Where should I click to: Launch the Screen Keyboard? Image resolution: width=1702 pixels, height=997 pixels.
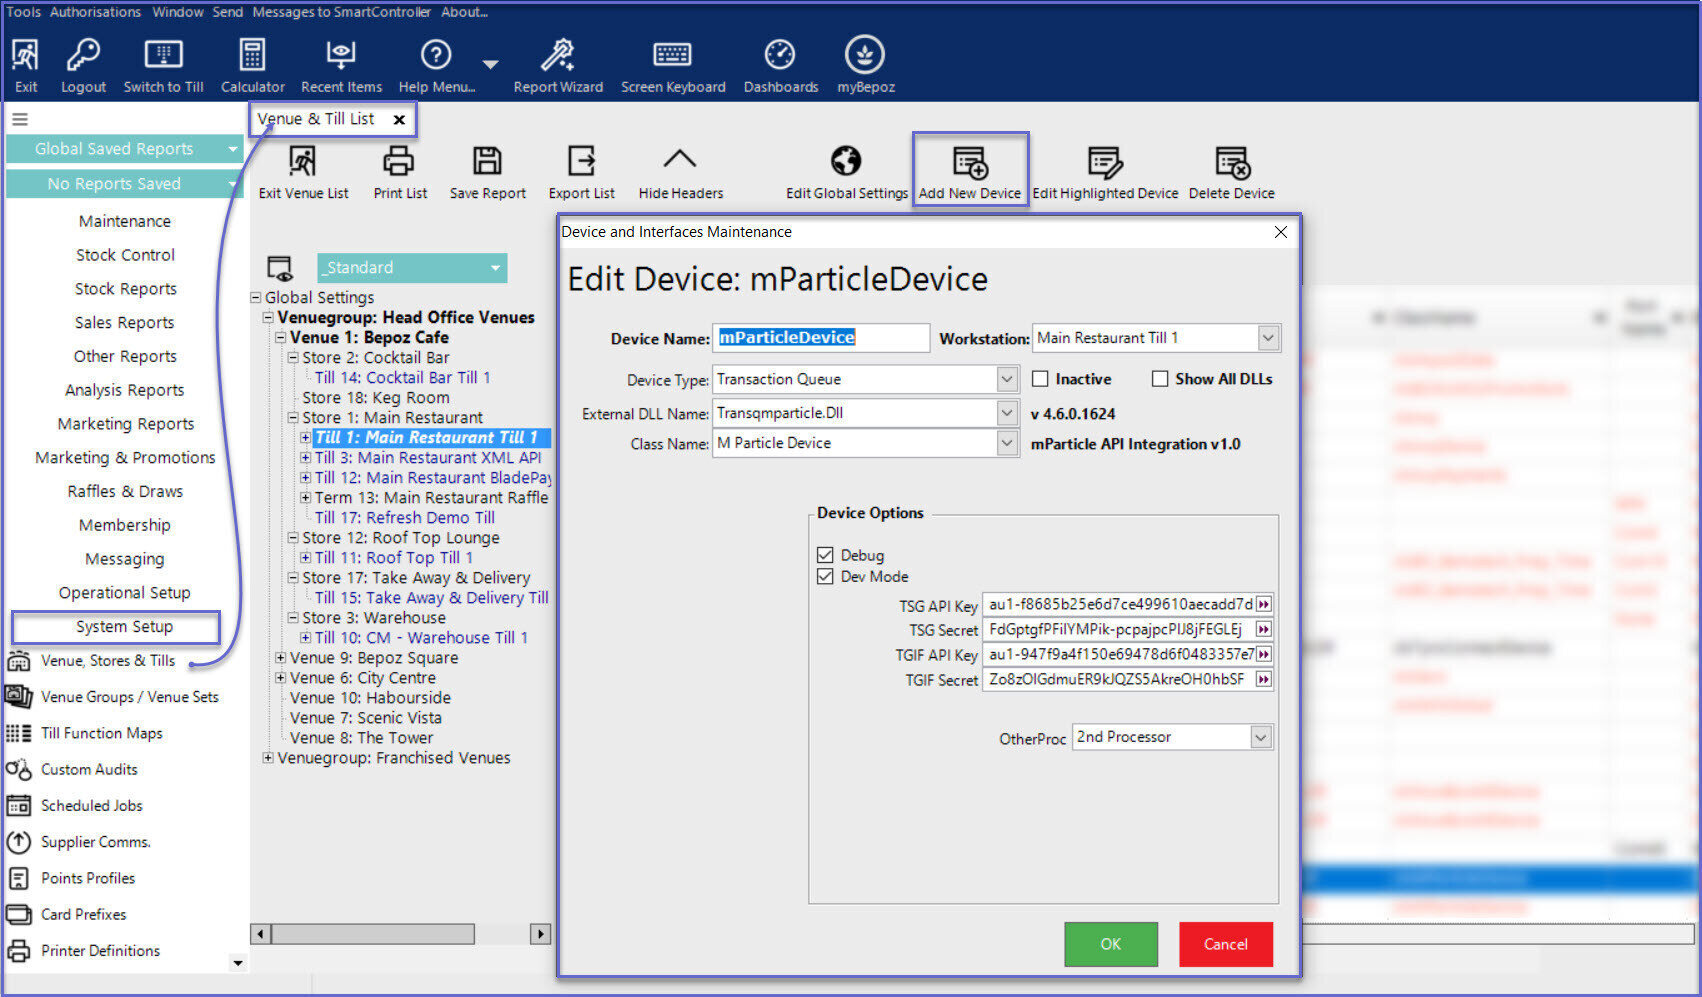pyautogui.click(x=672, y=65)
